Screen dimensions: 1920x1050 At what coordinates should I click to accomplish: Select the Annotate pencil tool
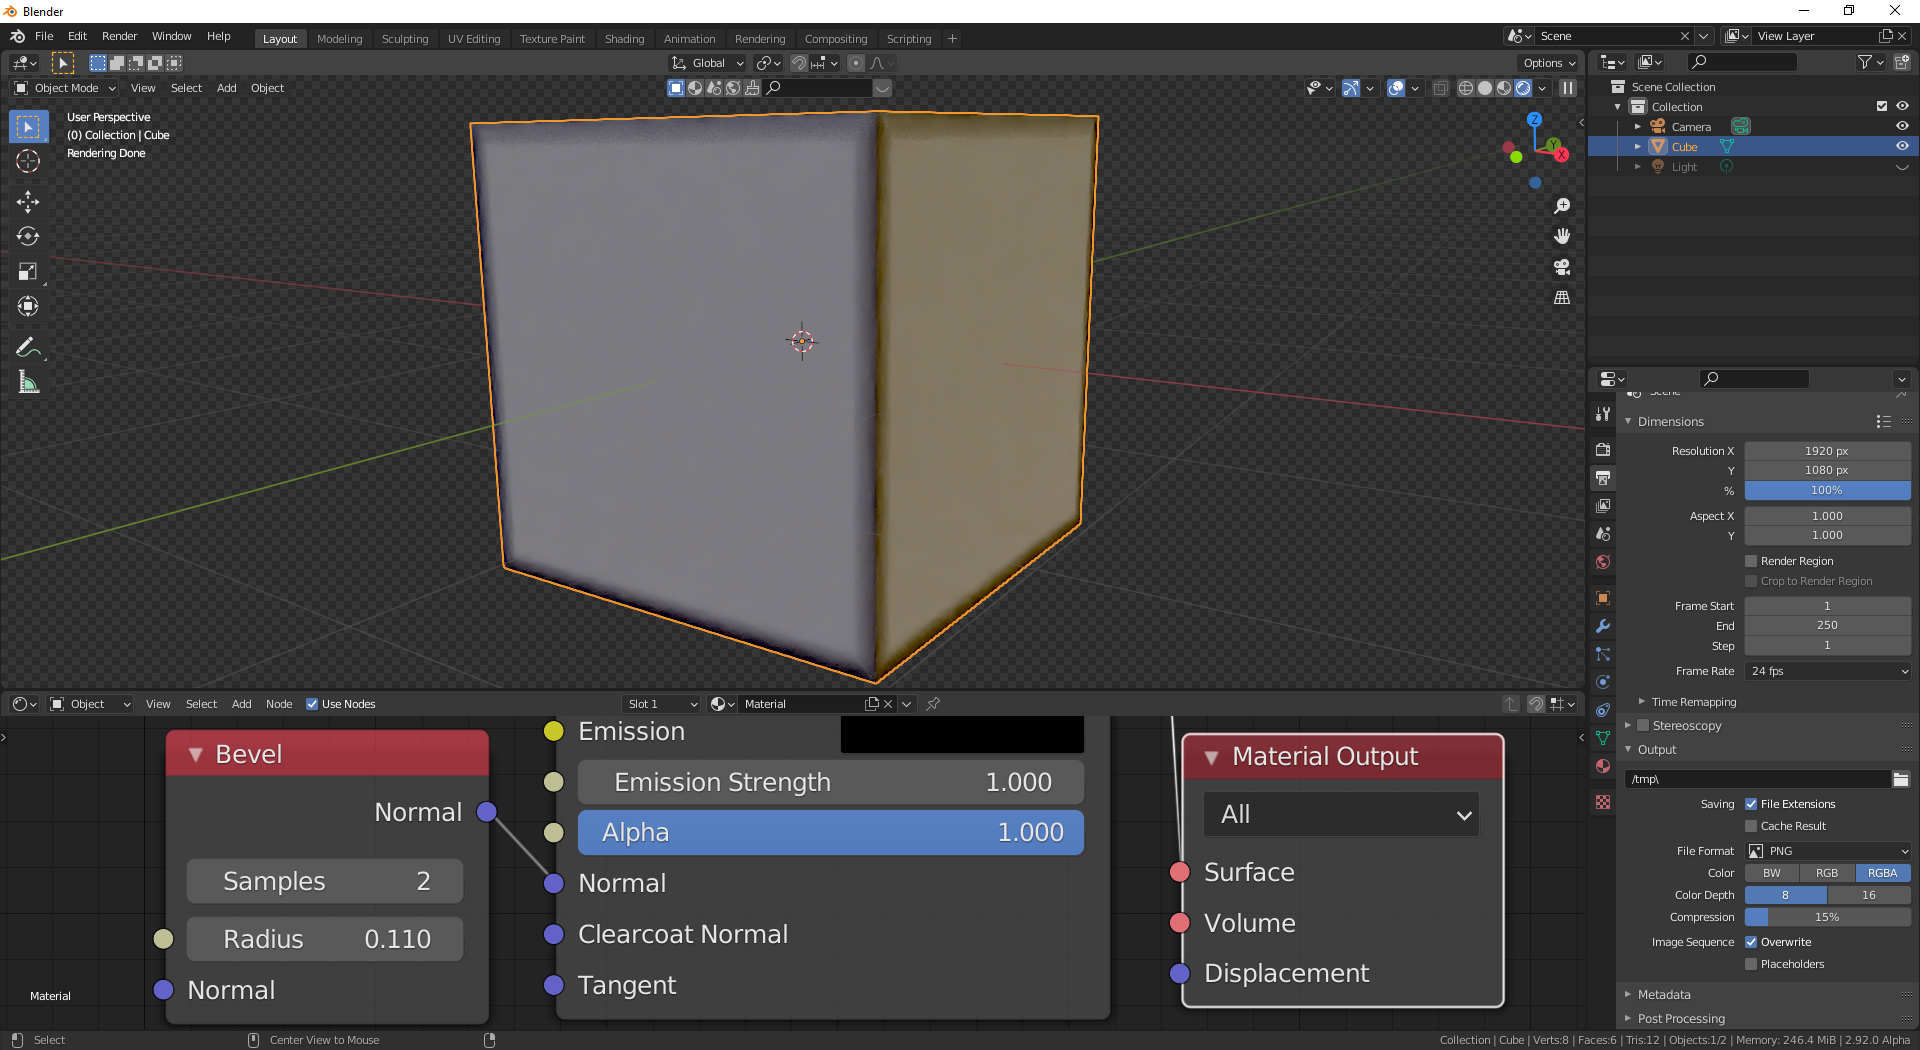tap(28, 348)
